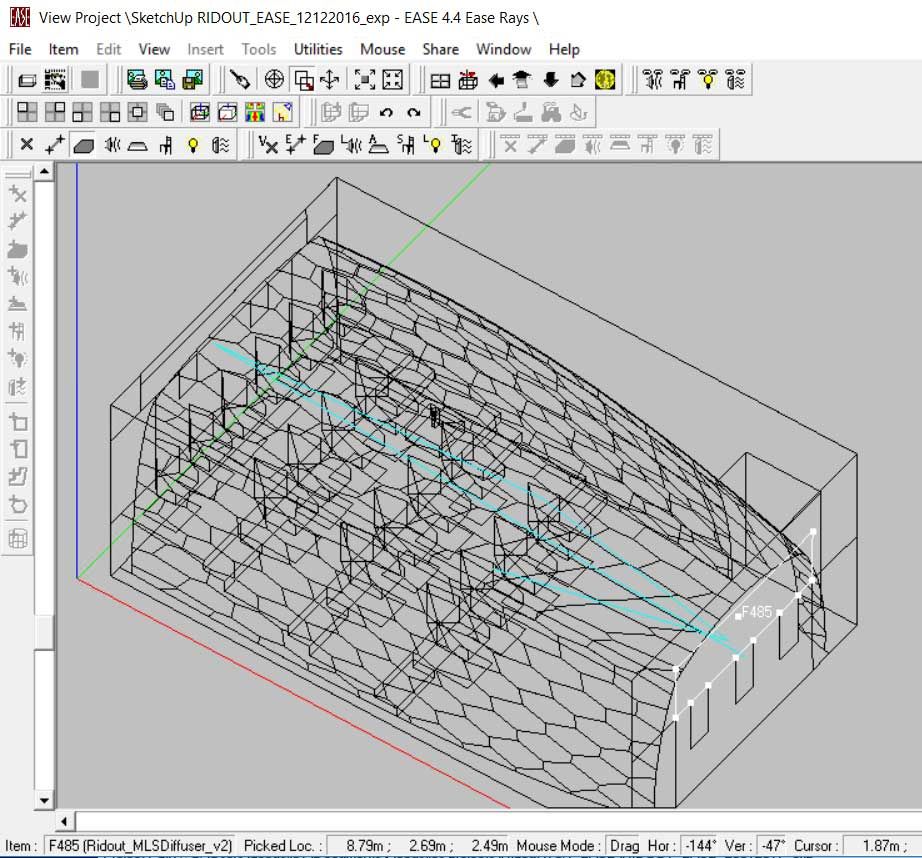Screen dimensions: 922x858
Task: Click the red-arrow boxed room icon
Action: [467, 79]
